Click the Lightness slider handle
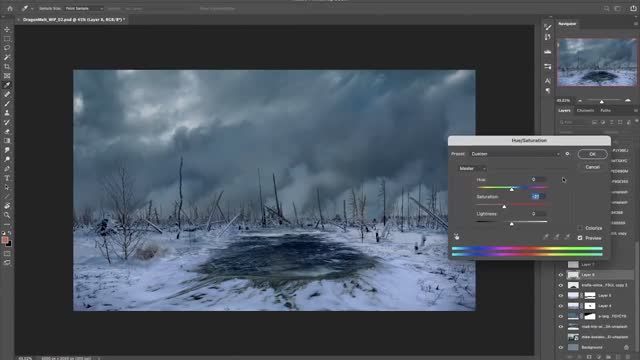The width and height of the screenshot is (640, 360). tap(512, 224)
